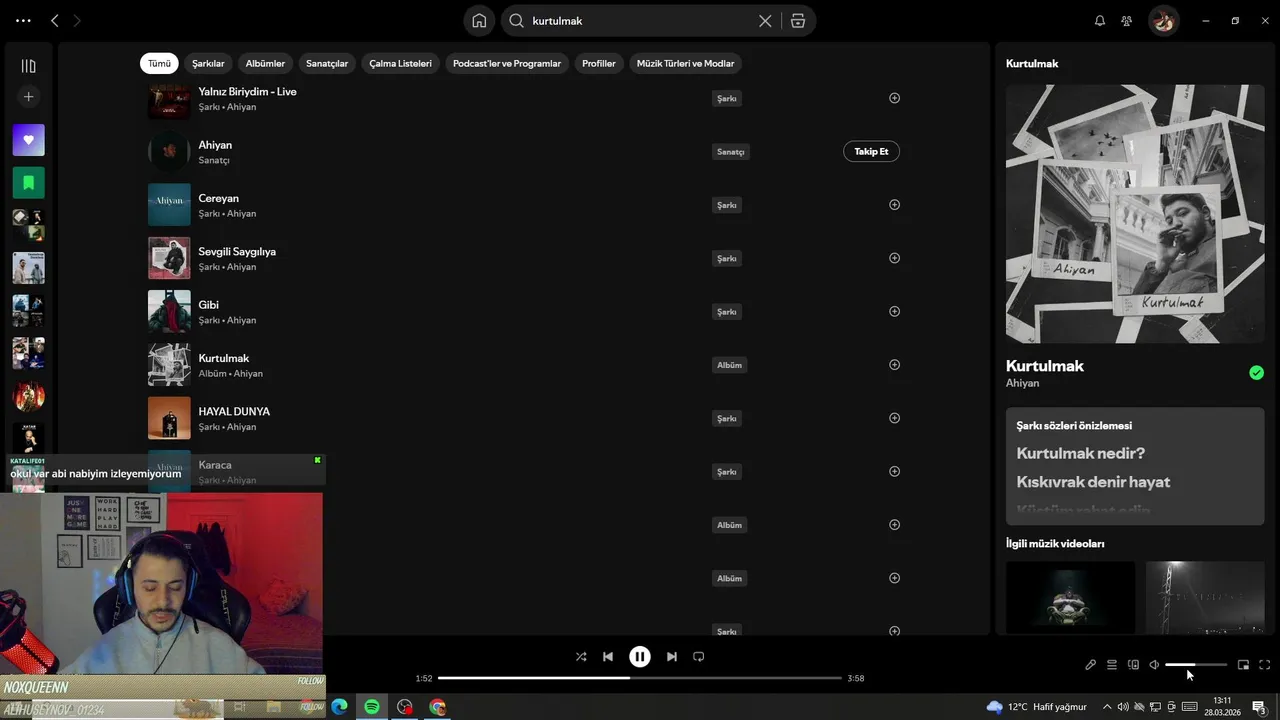Viewport: 1280px width, 720px height.
Task: Open the weather widget Hafif yağmur
Action: 1037,707
